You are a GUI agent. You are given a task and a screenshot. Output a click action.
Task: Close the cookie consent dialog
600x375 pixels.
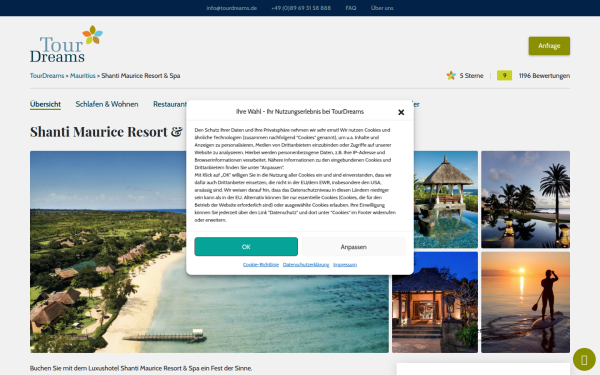(x=401, y=112)
